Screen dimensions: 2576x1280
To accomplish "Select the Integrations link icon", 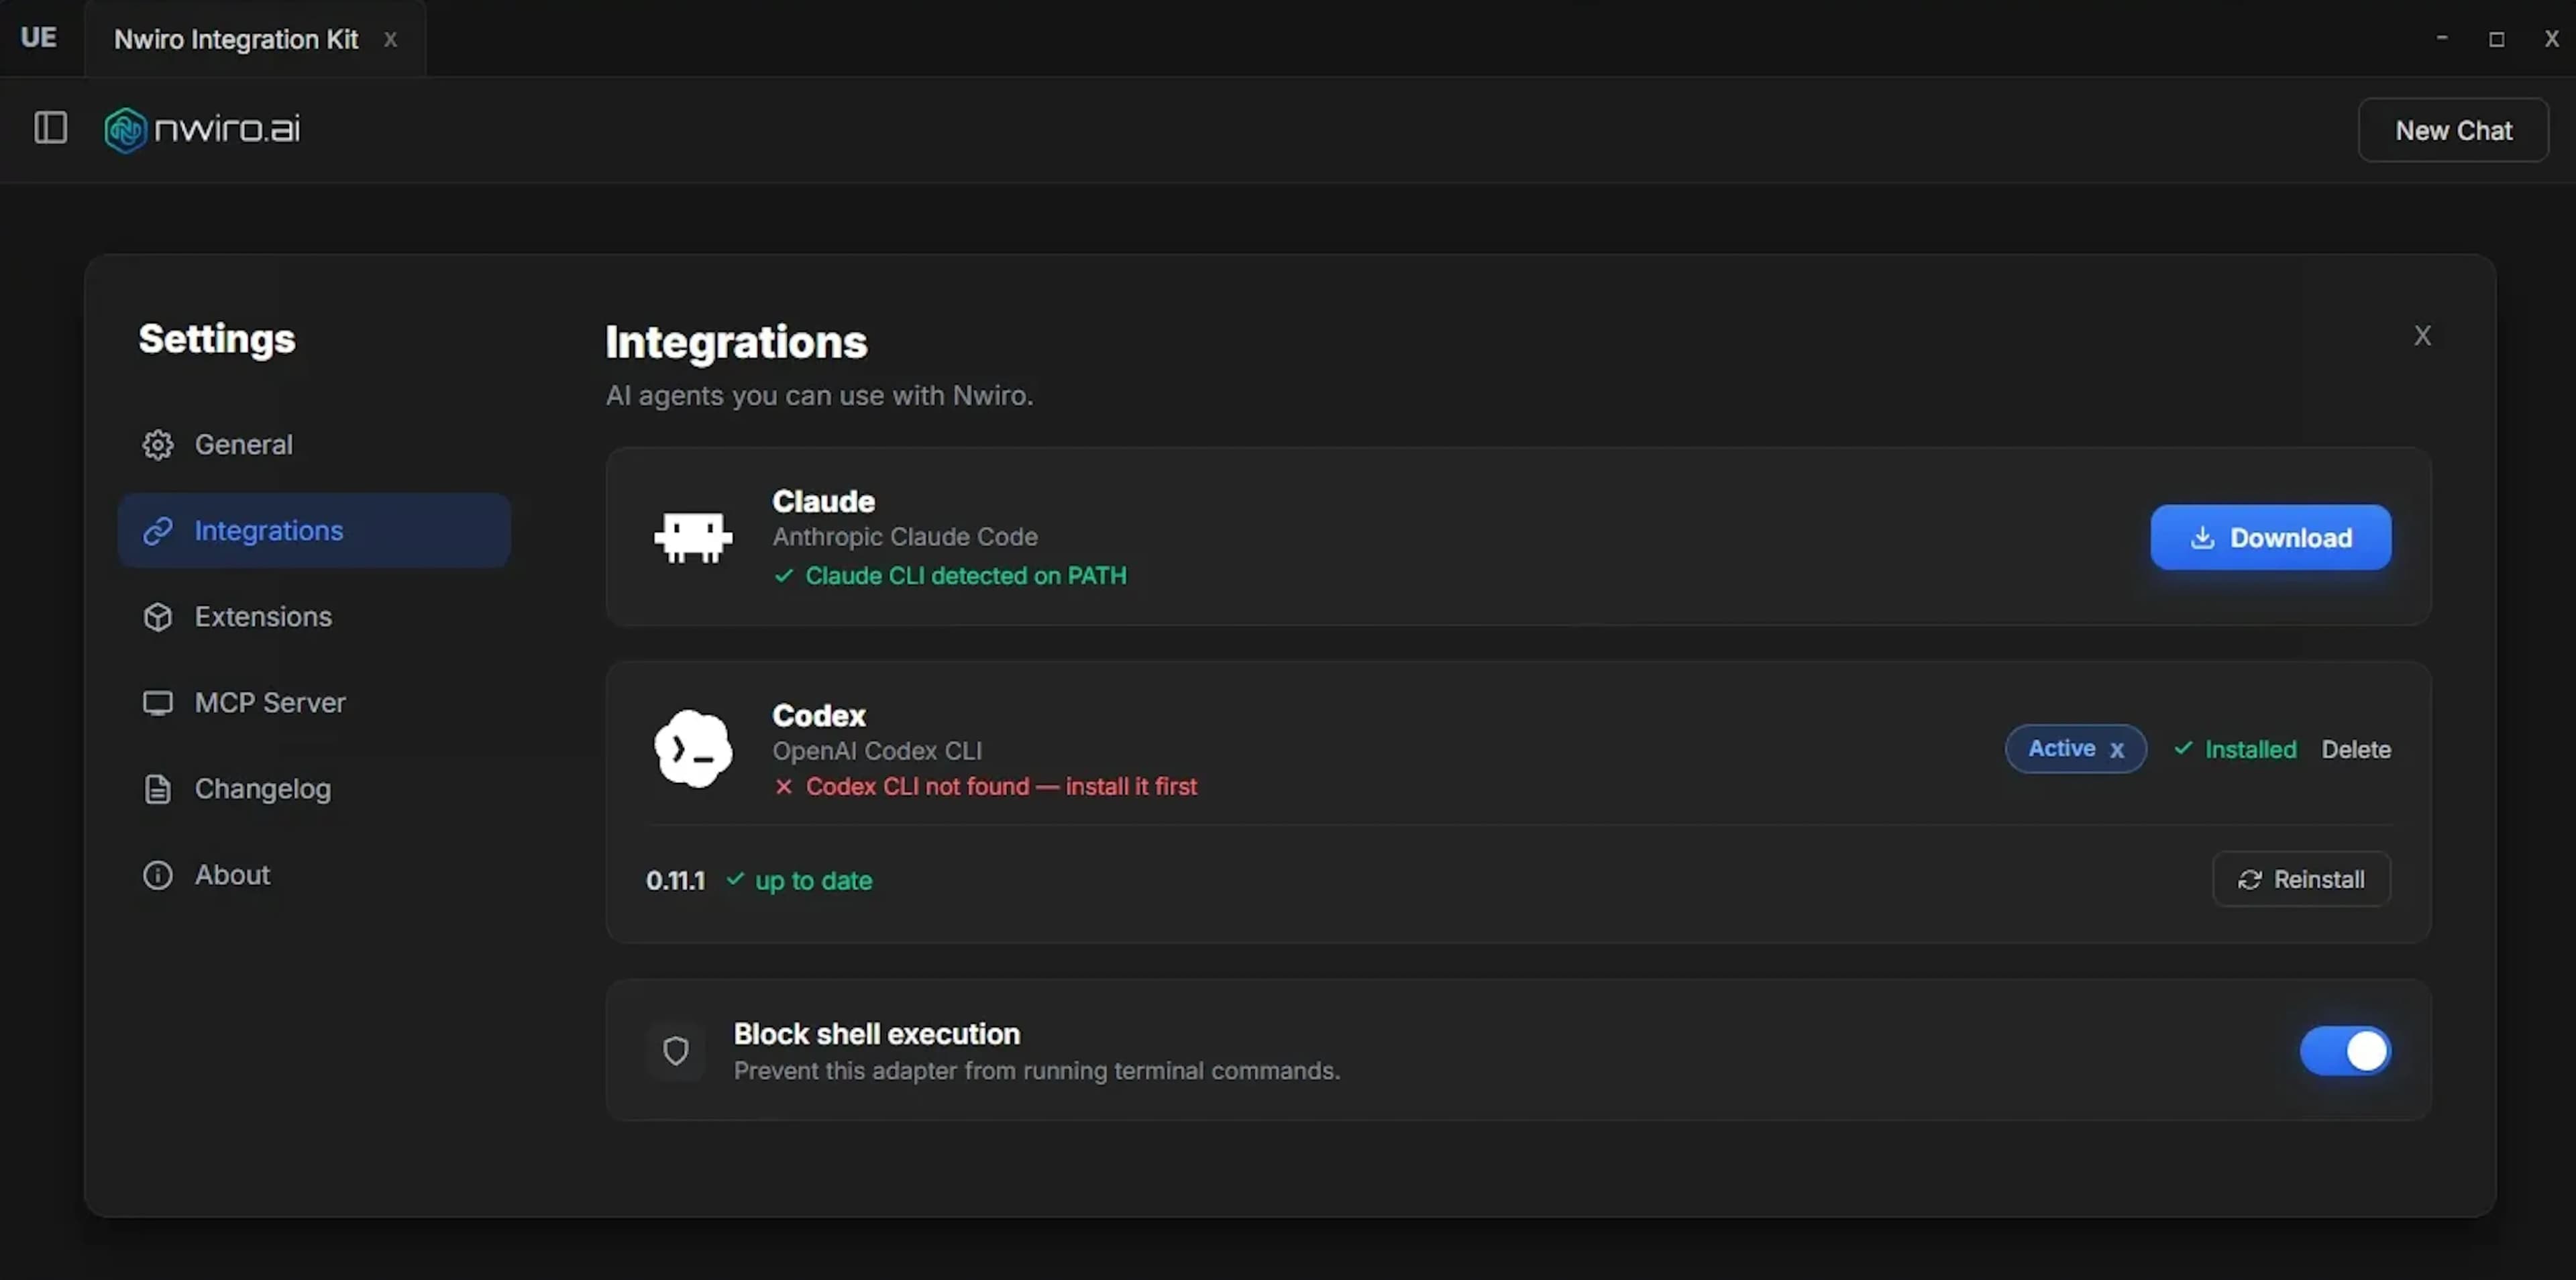I will coord(158,531).
